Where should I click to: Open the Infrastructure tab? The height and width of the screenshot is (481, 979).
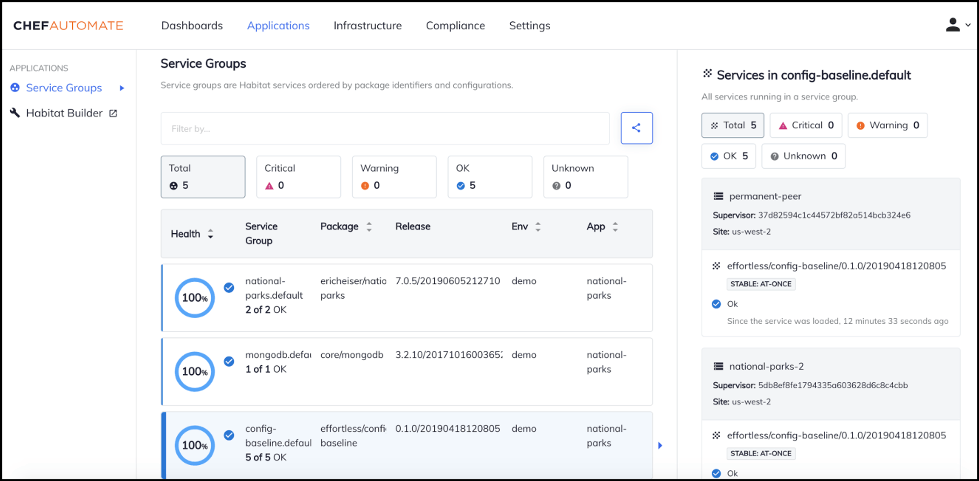coord(367,25)
